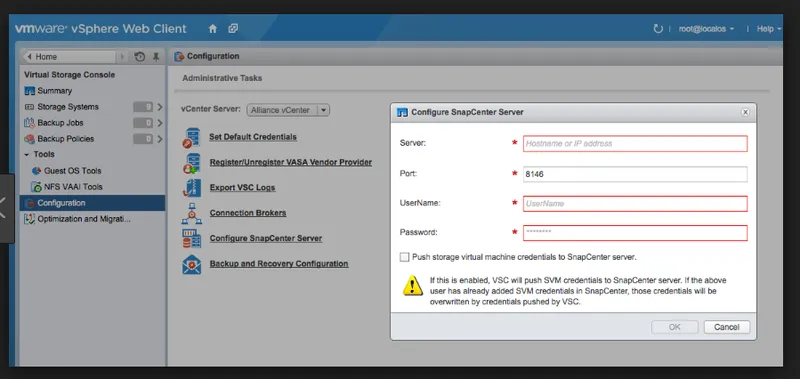Focus the Server hostname input field
800x379 pixels.
(635, 144)
